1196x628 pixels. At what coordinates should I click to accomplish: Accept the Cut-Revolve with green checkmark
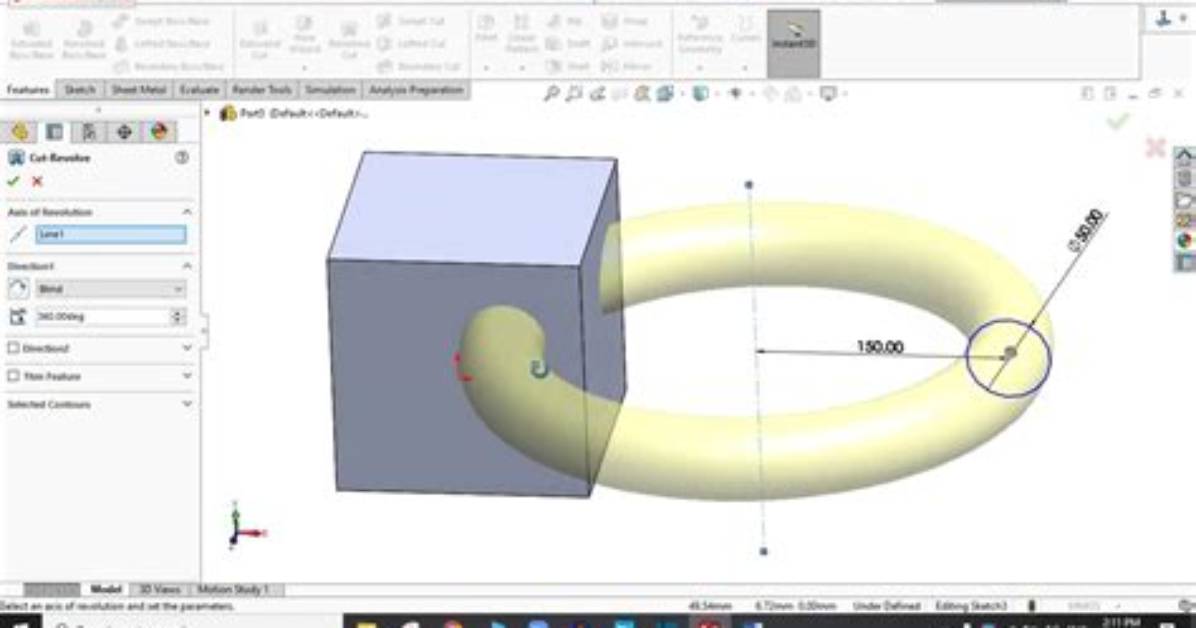point(13,182)
